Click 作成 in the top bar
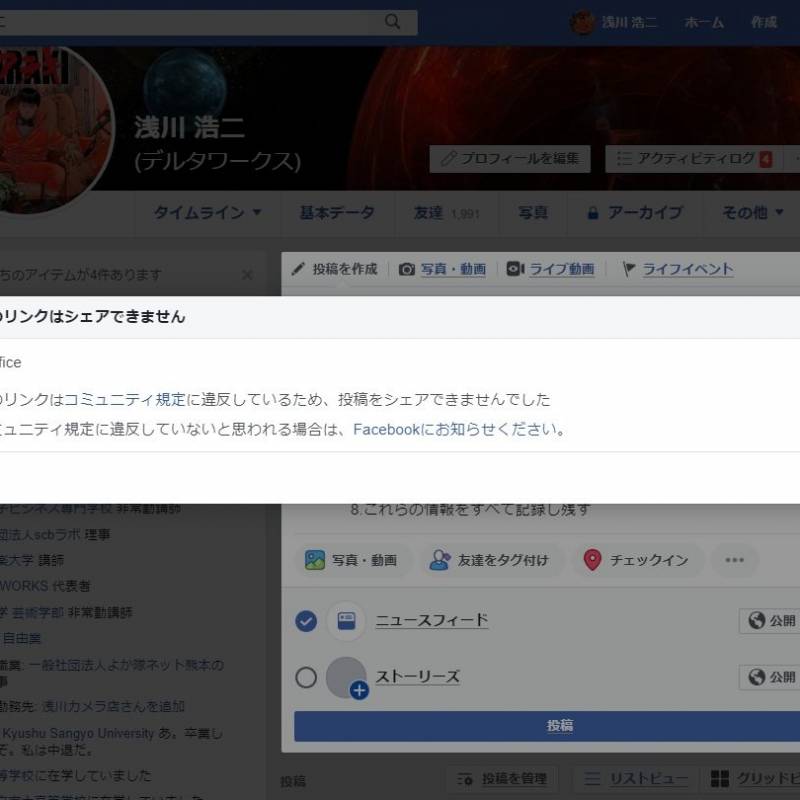Viewport: 800px width, 800px height. tap(764, 22)
